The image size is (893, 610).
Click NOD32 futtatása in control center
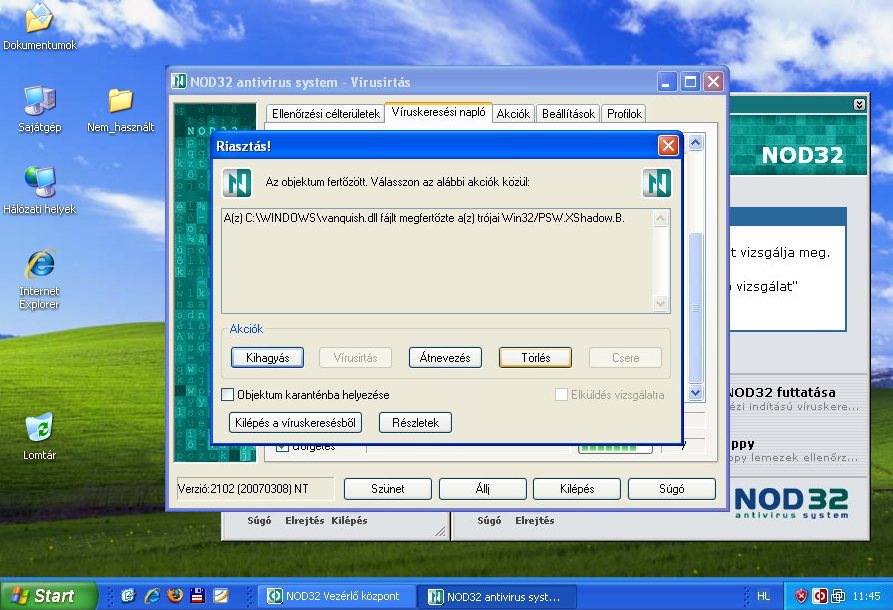point(783,392)
